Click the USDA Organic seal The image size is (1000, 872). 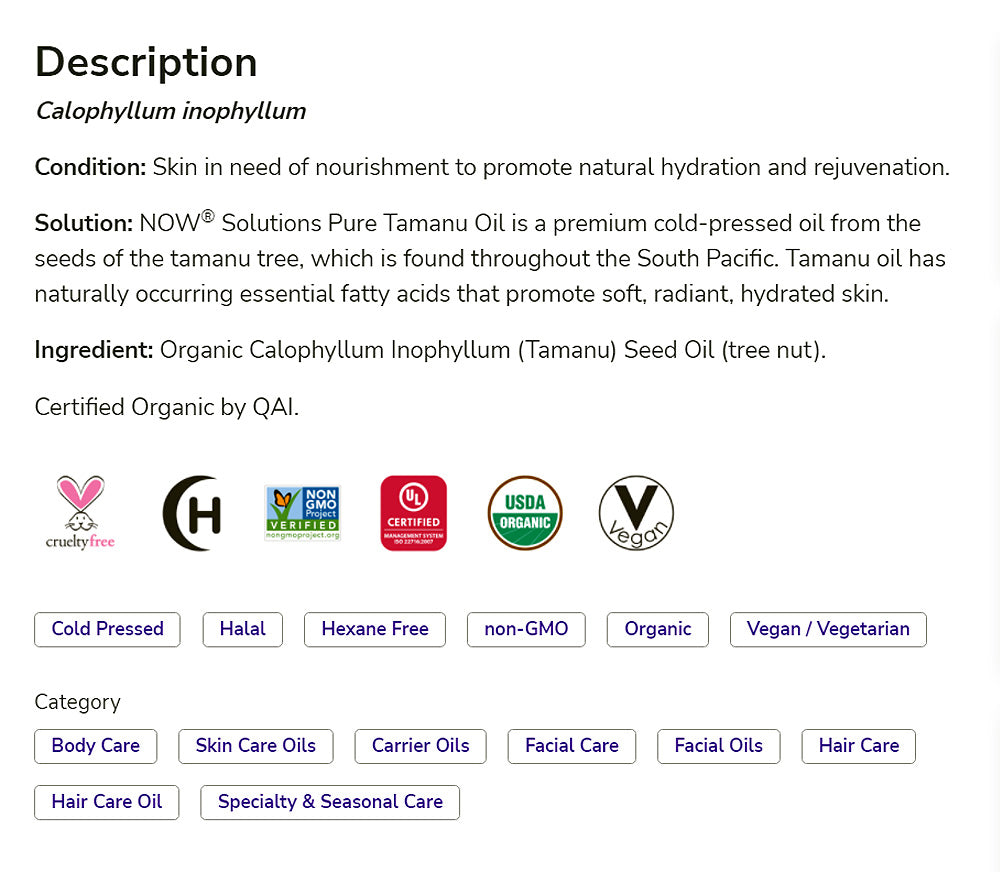coord(525,513)
